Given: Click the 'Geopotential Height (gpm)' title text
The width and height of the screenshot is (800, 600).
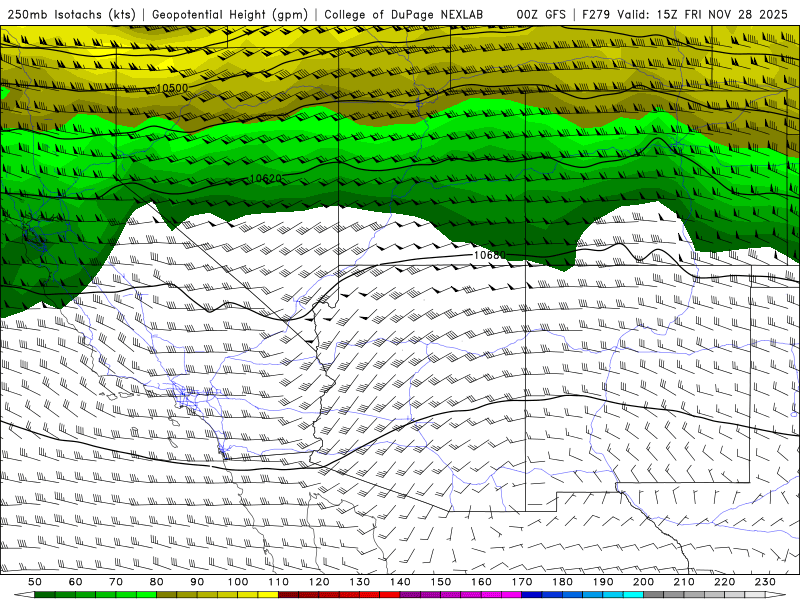Looking at the screenshot, I should 230,15.
